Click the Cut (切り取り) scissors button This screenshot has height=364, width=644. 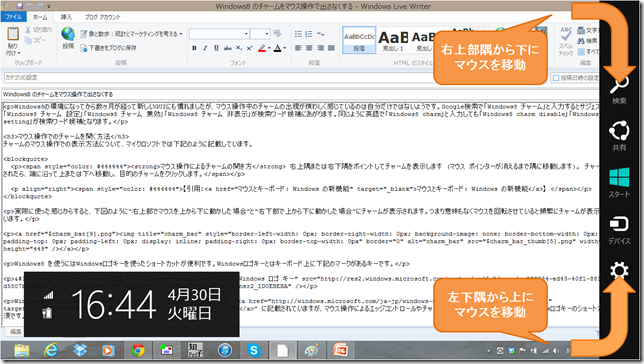click(x=38, y=30)
